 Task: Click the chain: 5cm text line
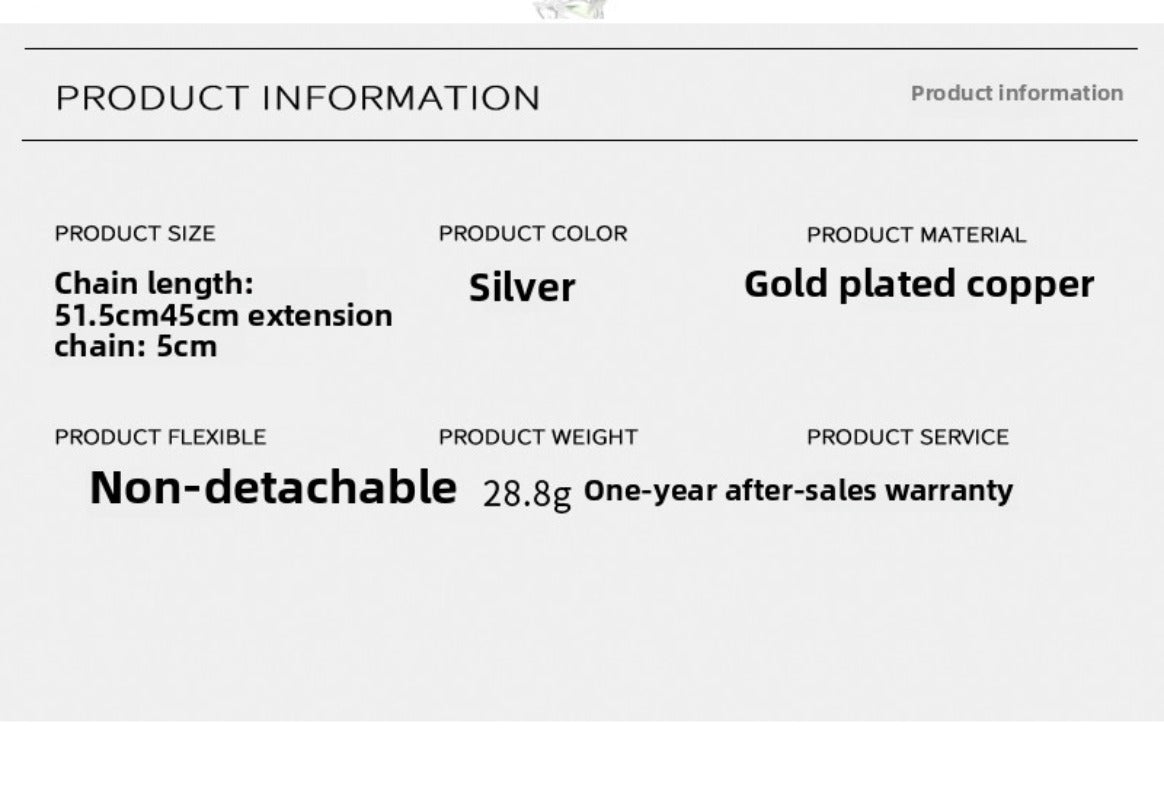click(x=135, y=347)
